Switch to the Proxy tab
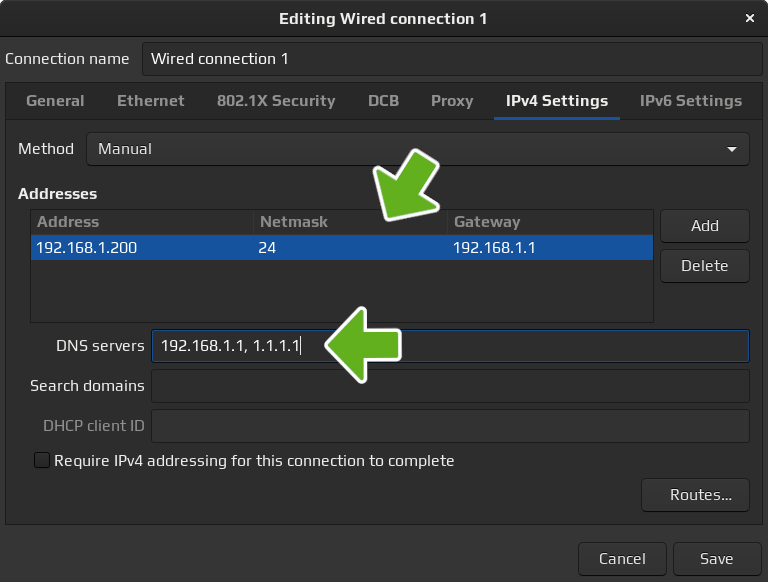The height and width of the screenshot is (582, 768). (x=452, y=101)
